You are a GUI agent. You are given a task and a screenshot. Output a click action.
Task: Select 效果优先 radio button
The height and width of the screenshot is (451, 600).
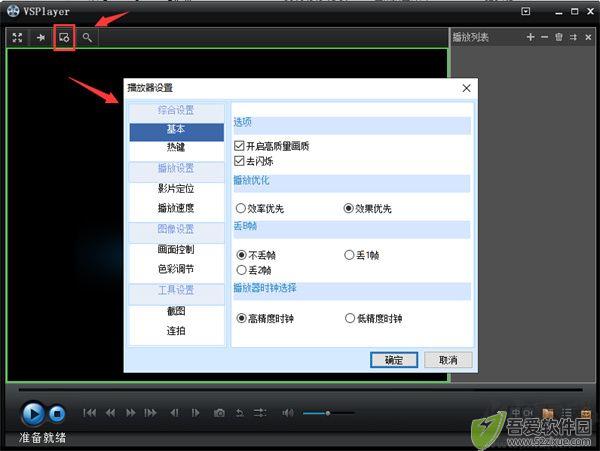tap(348, 208)
